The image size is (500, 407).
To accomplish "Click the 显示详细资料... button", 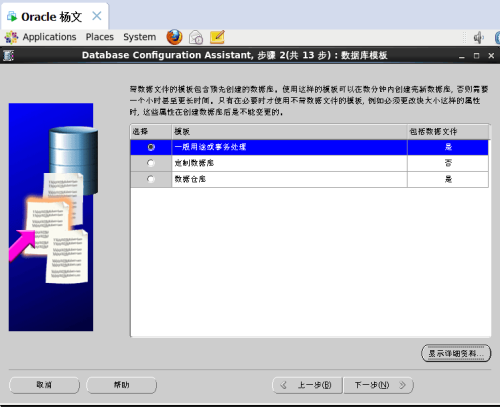I will pyautogui.click(x=456, y=353).
